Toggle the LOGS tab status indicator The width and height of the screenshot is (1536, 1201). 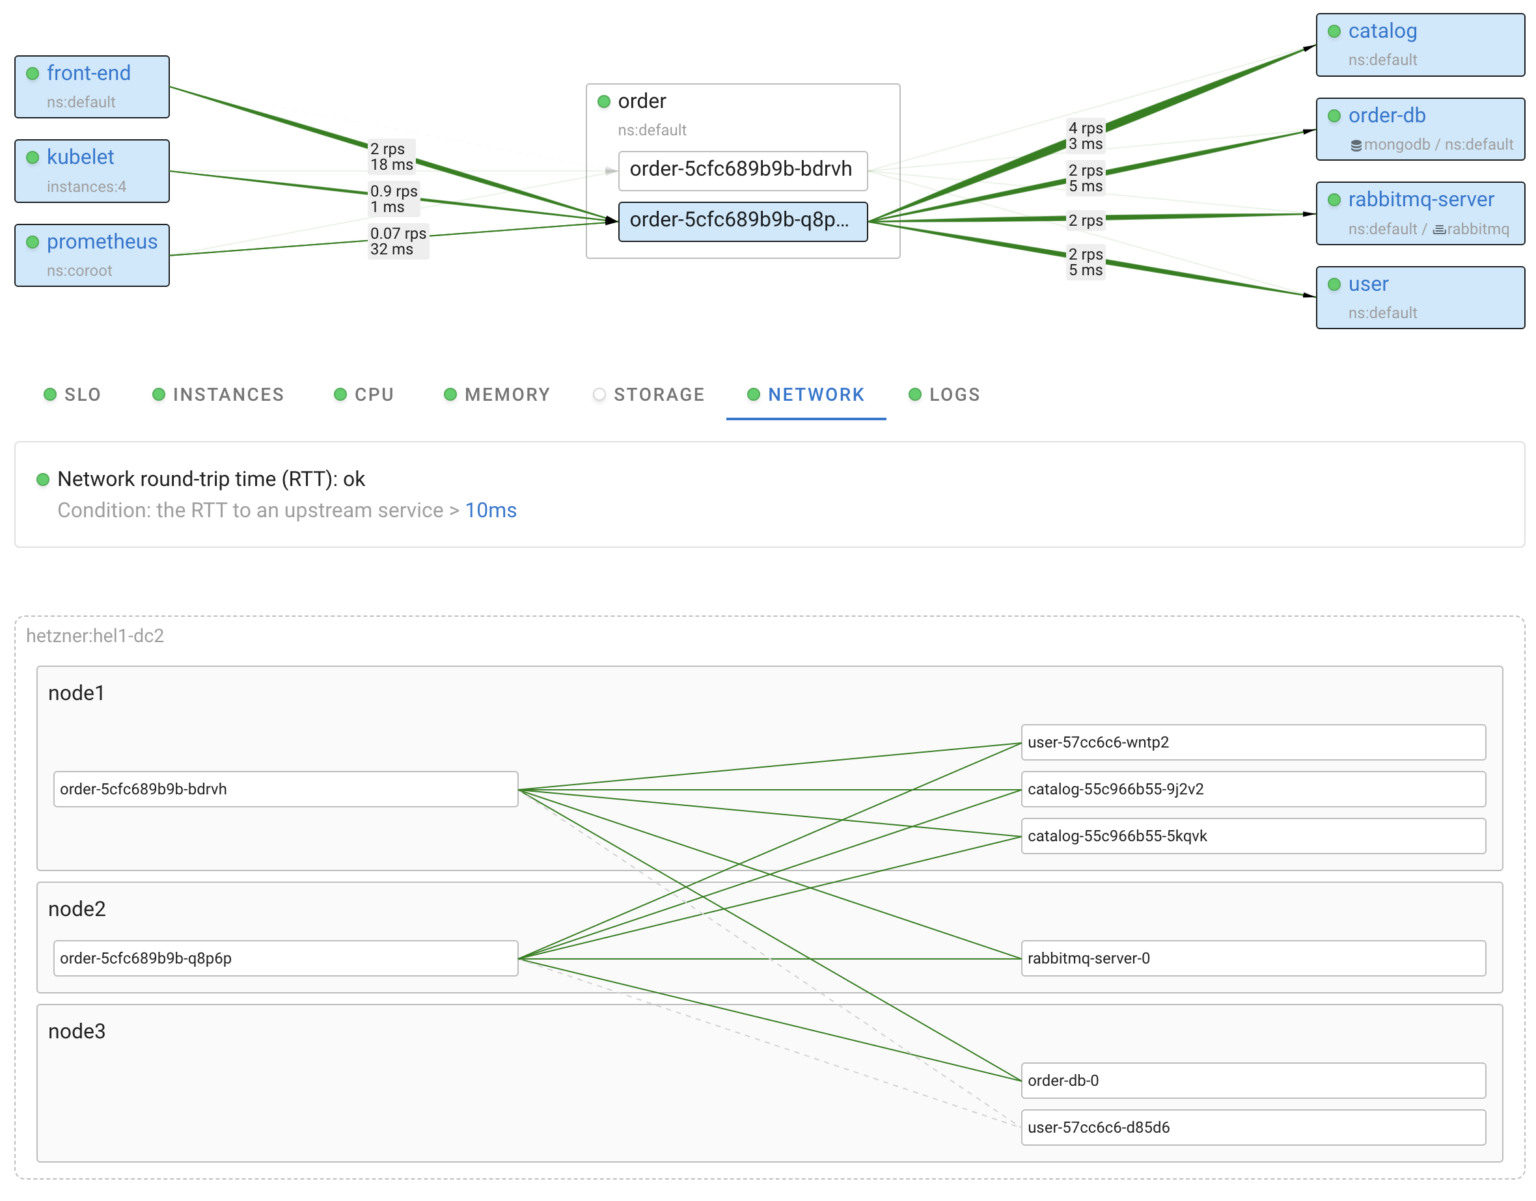click(x=915, y=394)
